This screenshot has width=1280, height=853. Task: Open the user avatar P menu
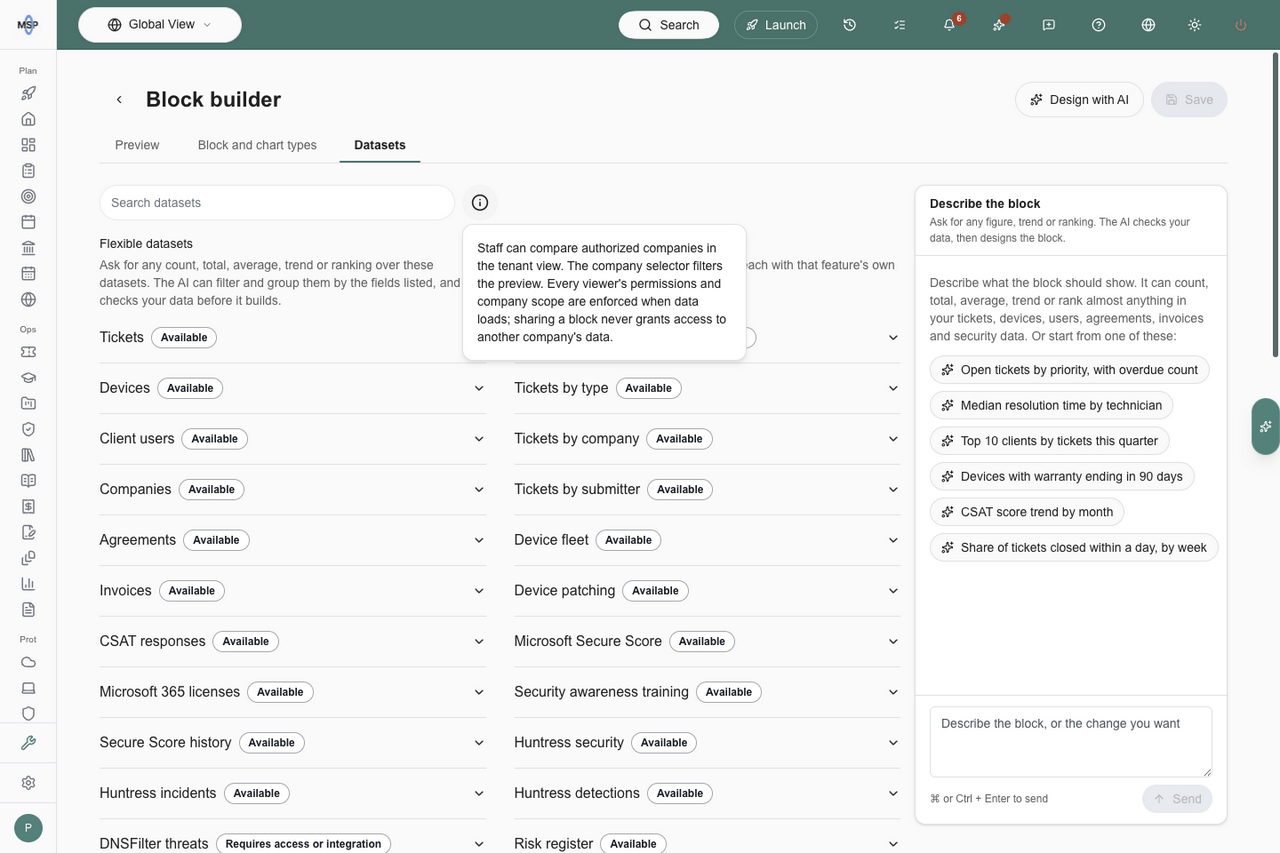click(28, 828)
